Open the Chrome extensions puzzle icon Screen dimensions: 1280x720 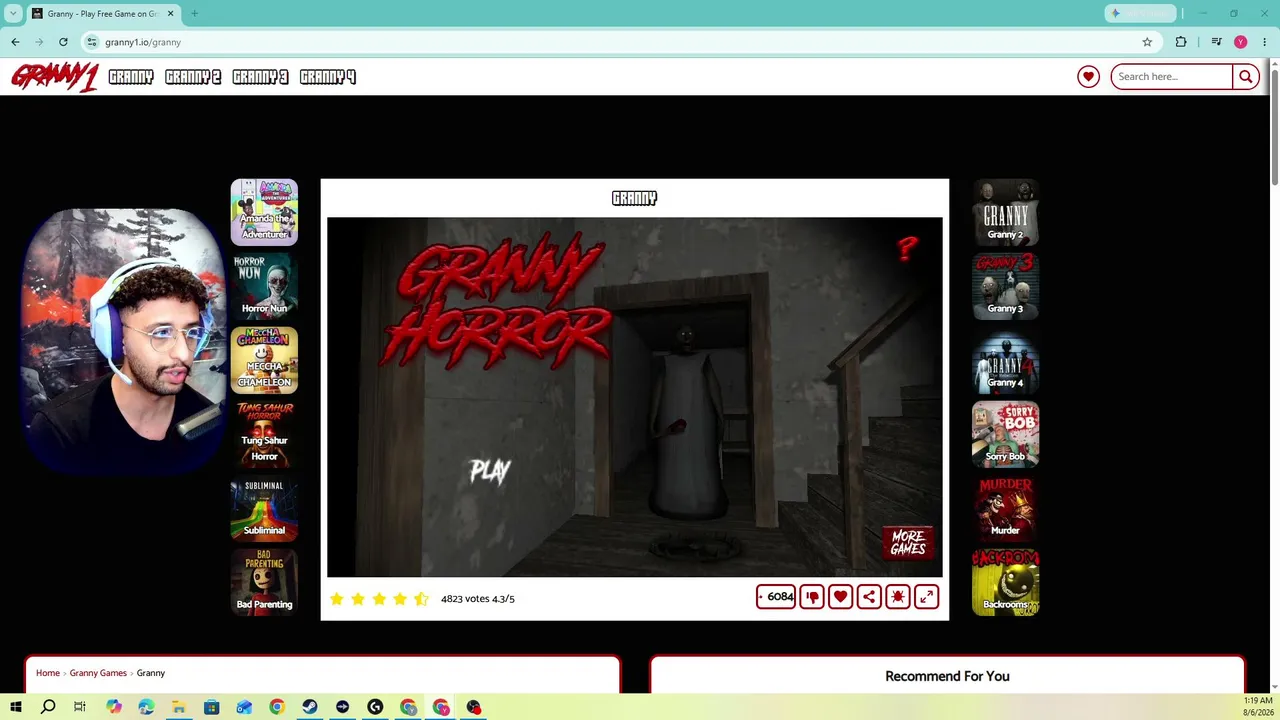point(1181,42)
